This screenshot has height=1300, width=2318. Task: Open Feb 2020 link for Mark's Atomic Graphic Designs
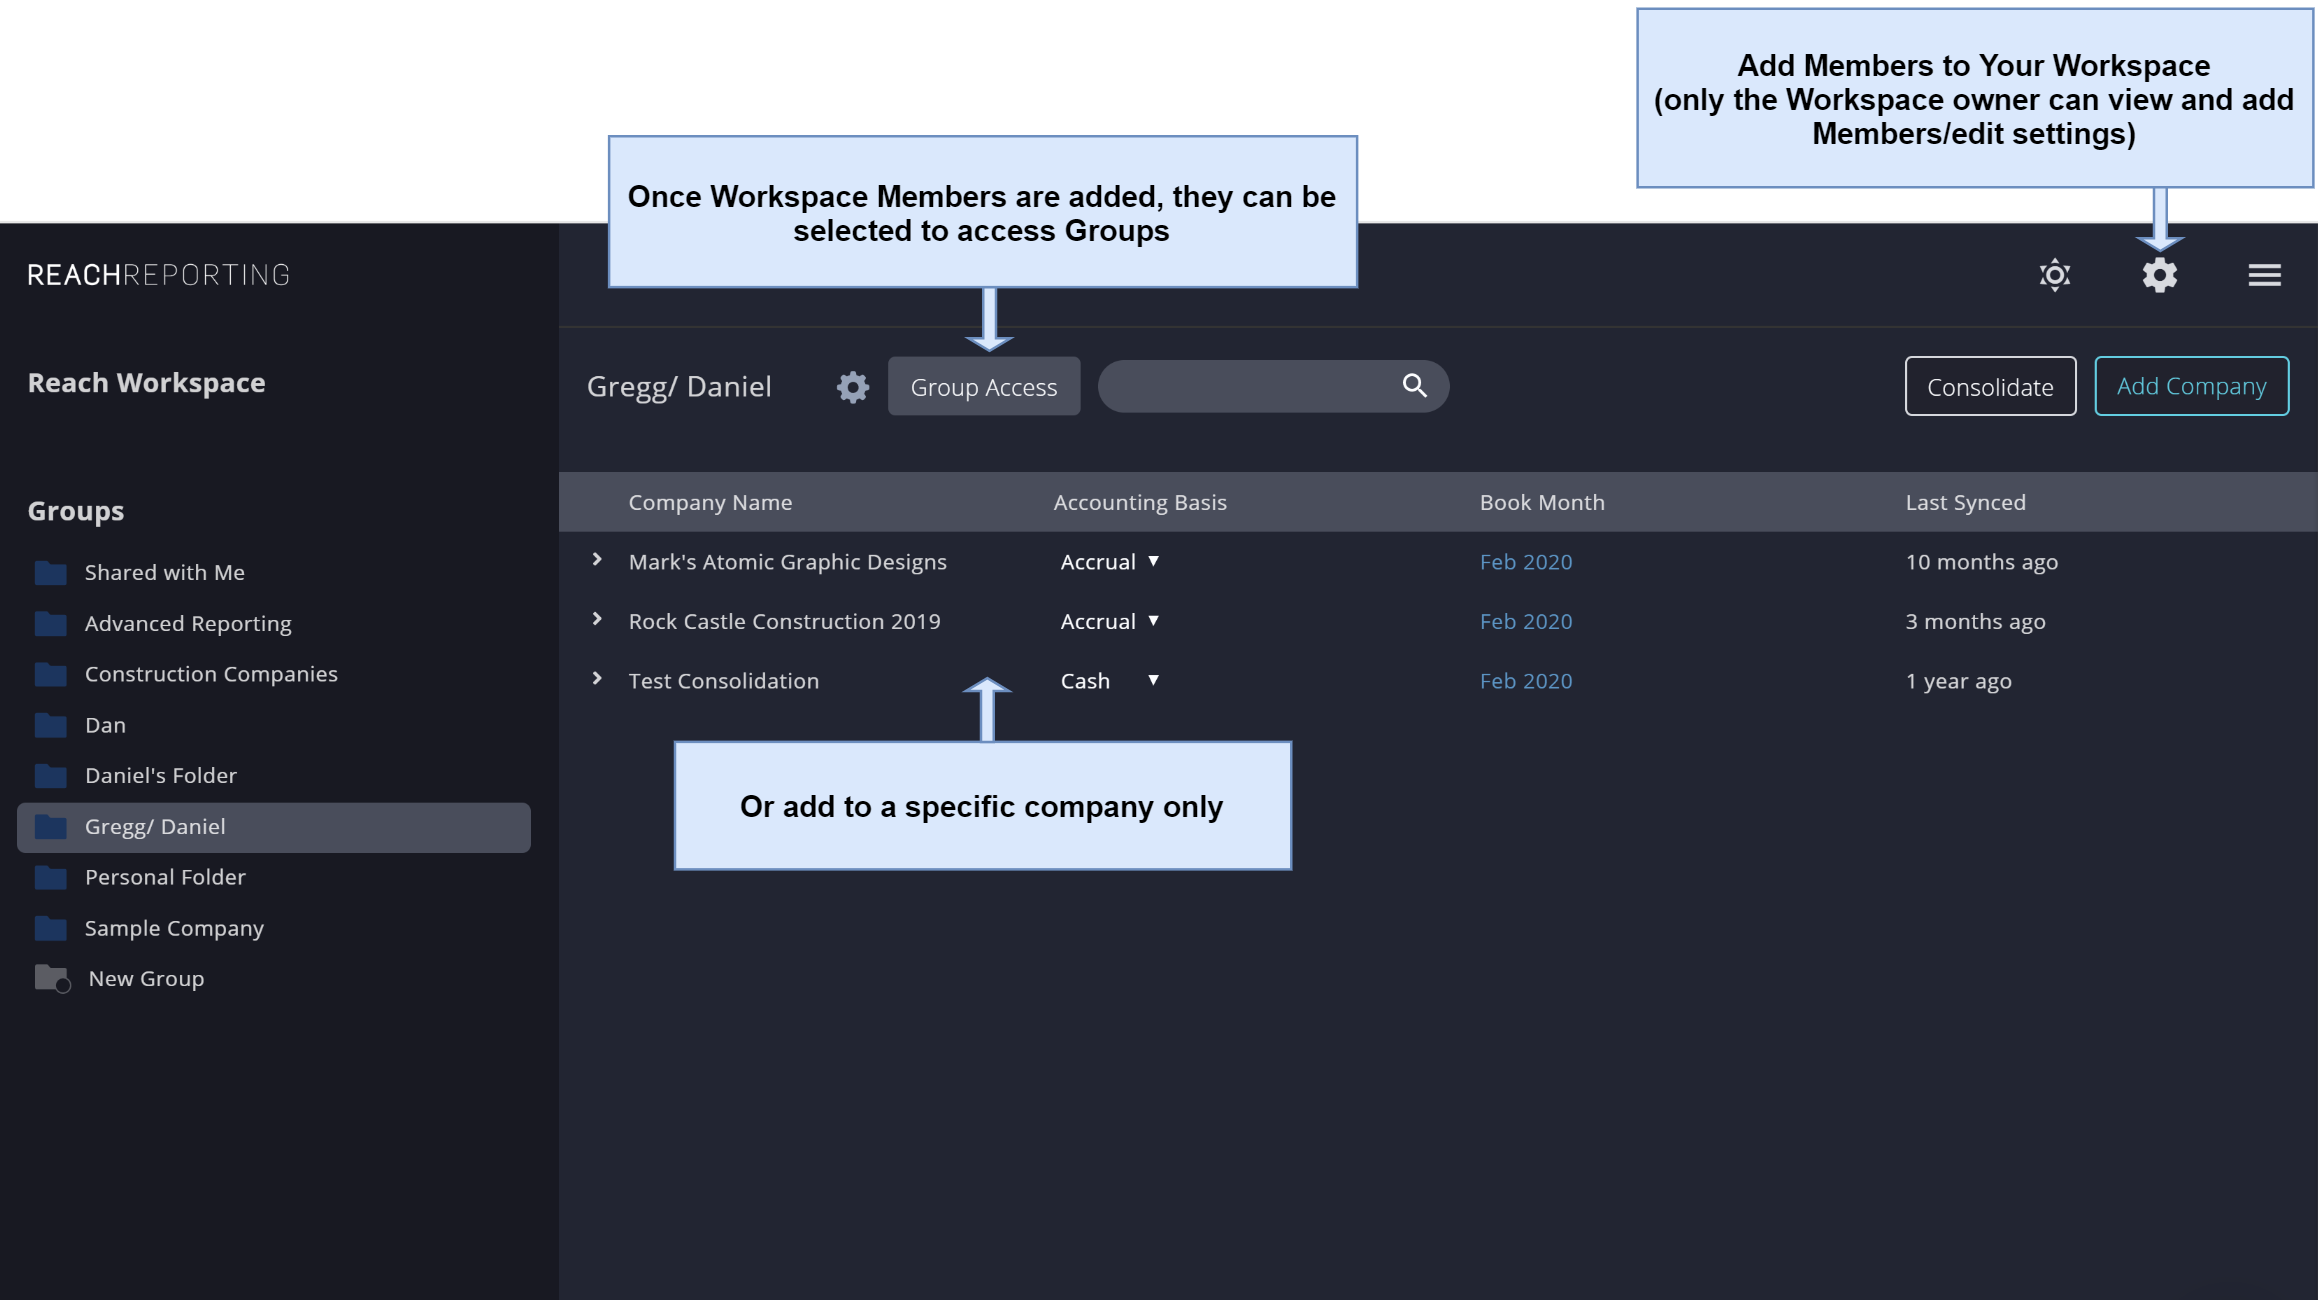tap(1526, 562)
